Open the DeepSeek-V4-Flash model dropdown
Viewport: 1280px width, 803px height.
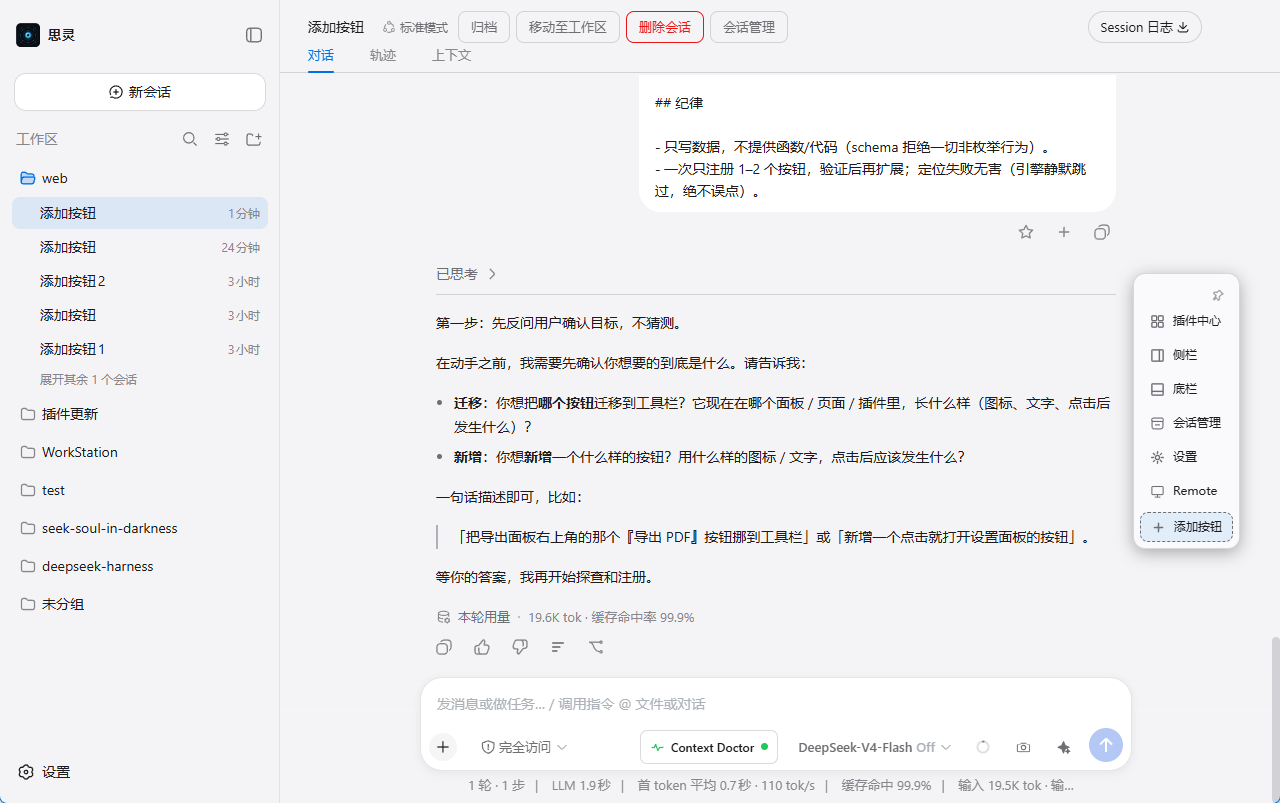point(875,747)
